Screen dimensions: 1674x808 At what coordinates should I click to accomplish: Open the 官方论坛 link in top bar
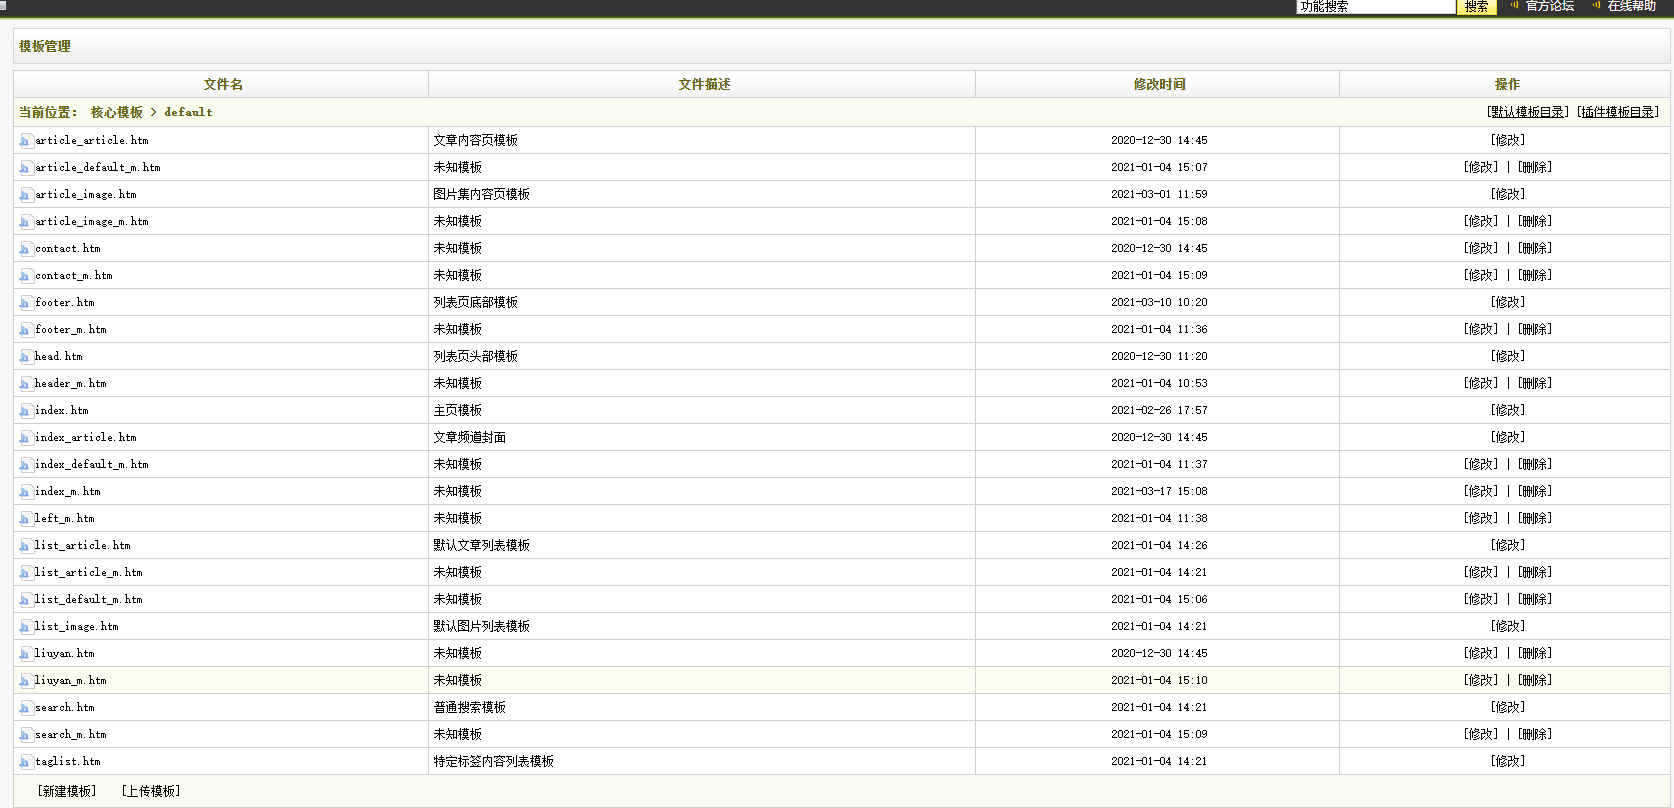[1549, 6]
